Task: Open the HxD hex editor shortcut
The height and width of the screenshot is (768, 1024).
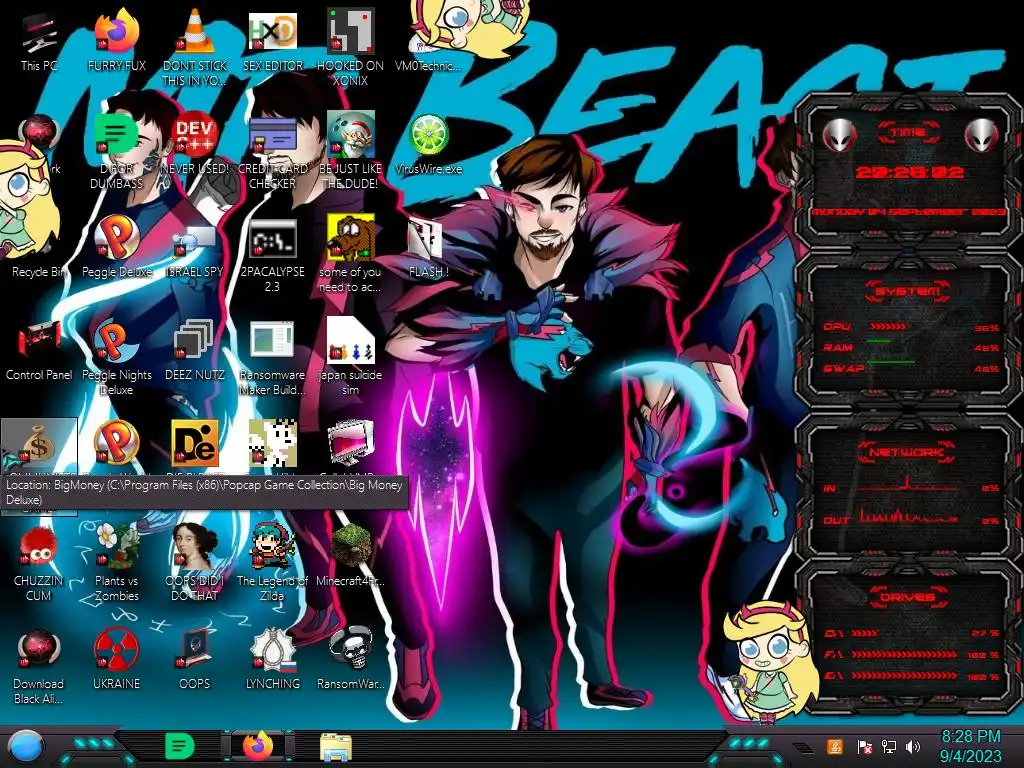Action: click(x=272, y=42)
